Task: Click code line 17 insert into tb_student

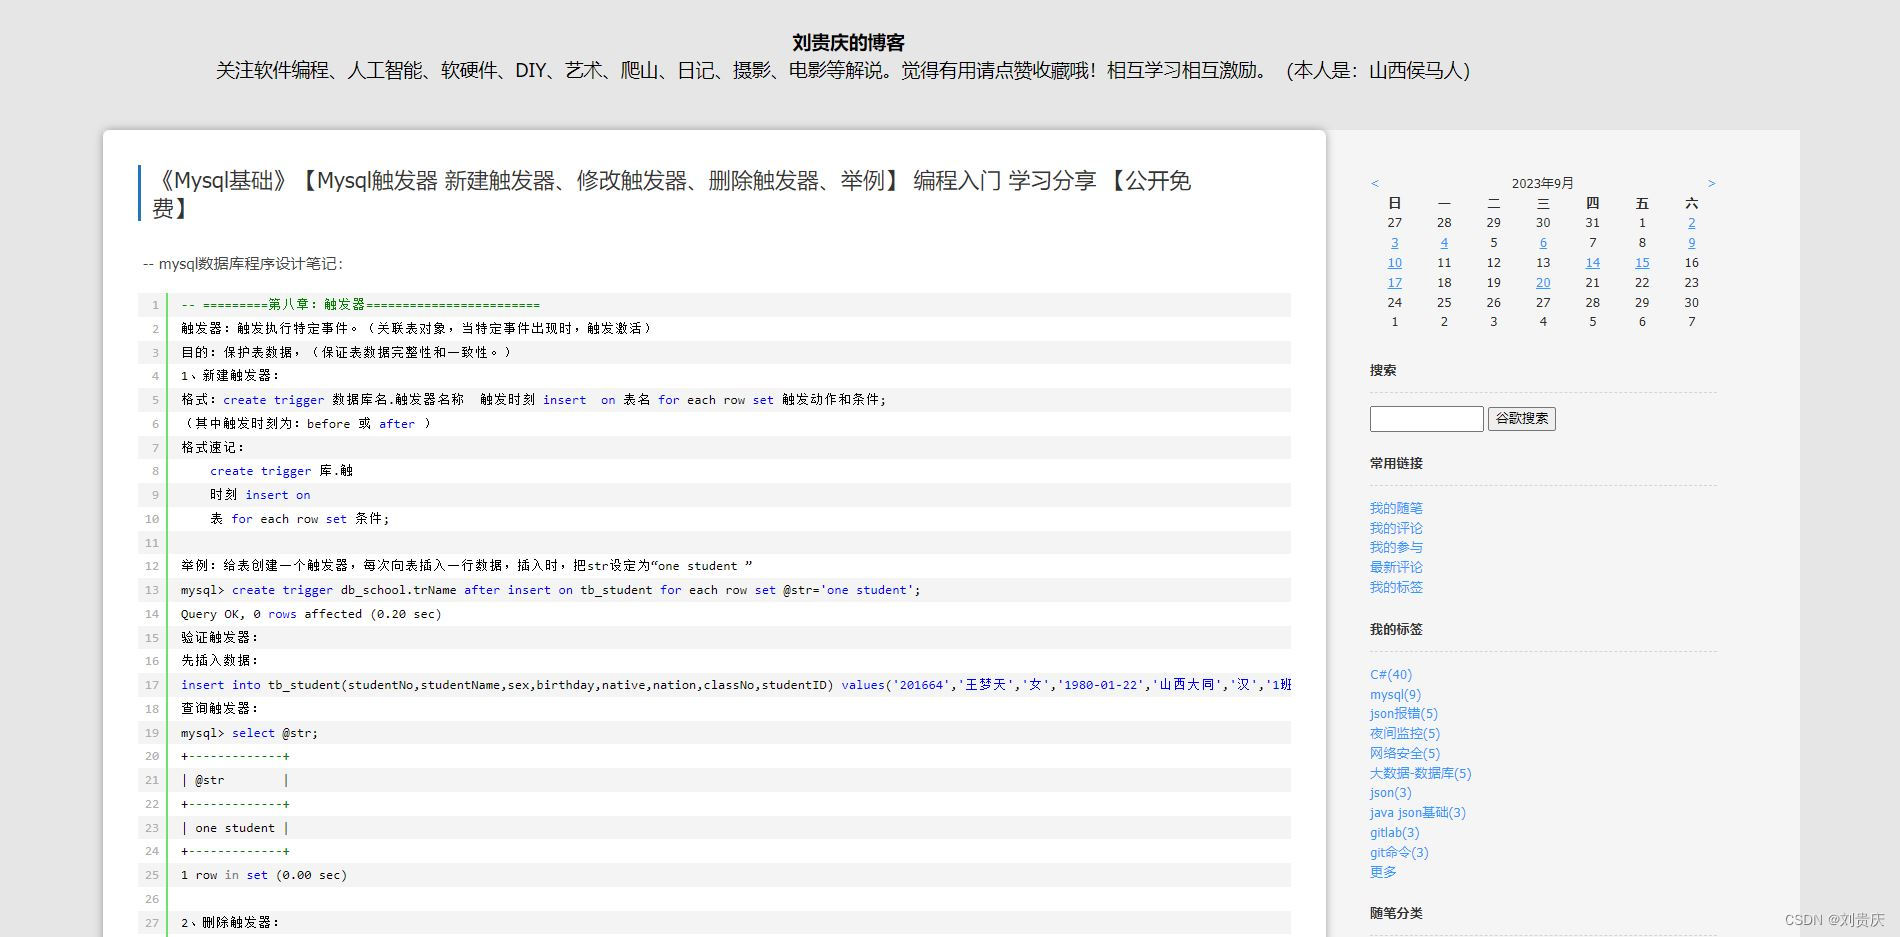Action: coord(736,685)
